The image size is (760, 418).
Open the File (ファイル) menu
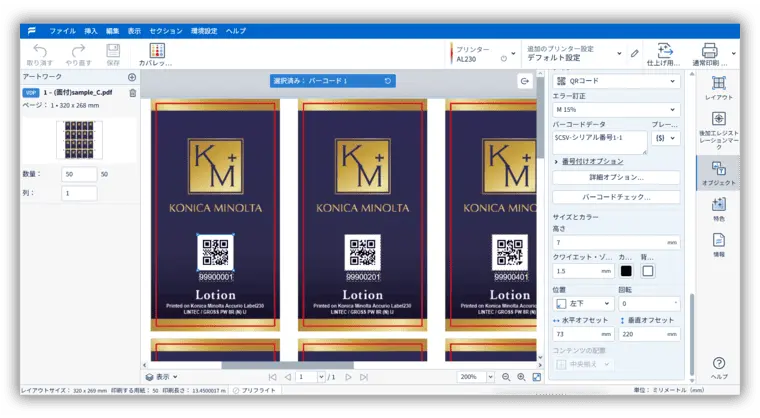coord(63,31)
